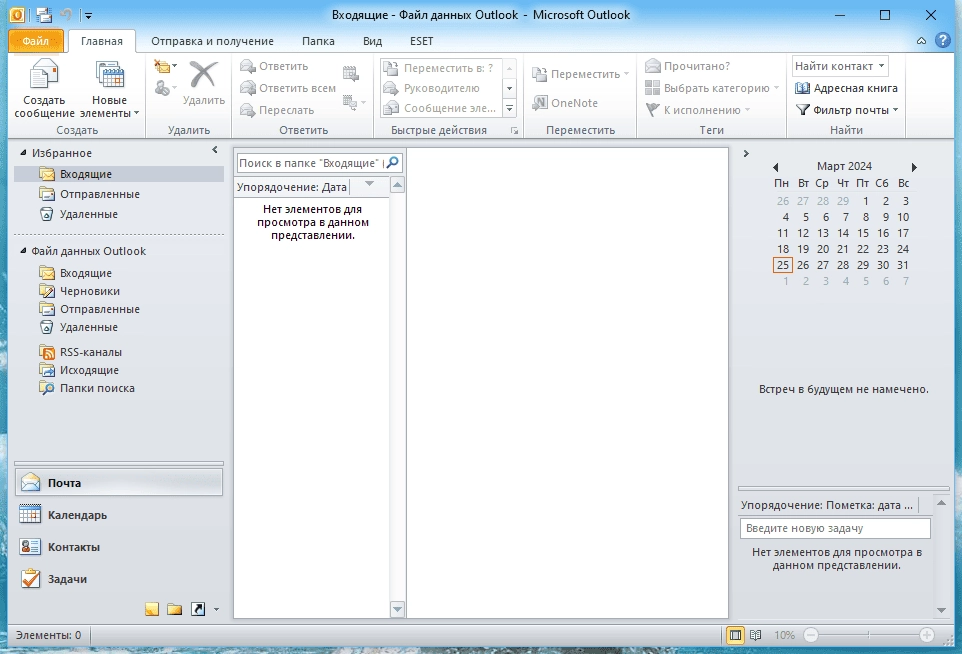Screen dimensions: 962x654
Task: Minimize the ribbon with the caret
Action: tap(922, 41)
